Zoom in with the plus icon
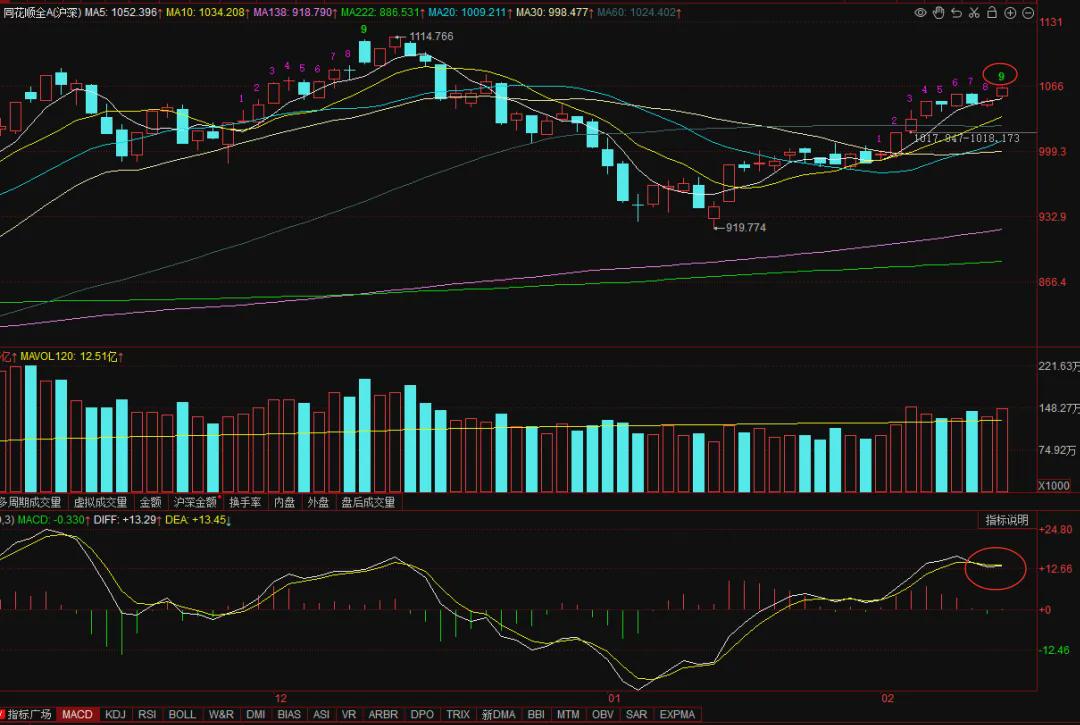Image resolution: width=1080 pixels, height=725 pixels. pos(1010,13)
